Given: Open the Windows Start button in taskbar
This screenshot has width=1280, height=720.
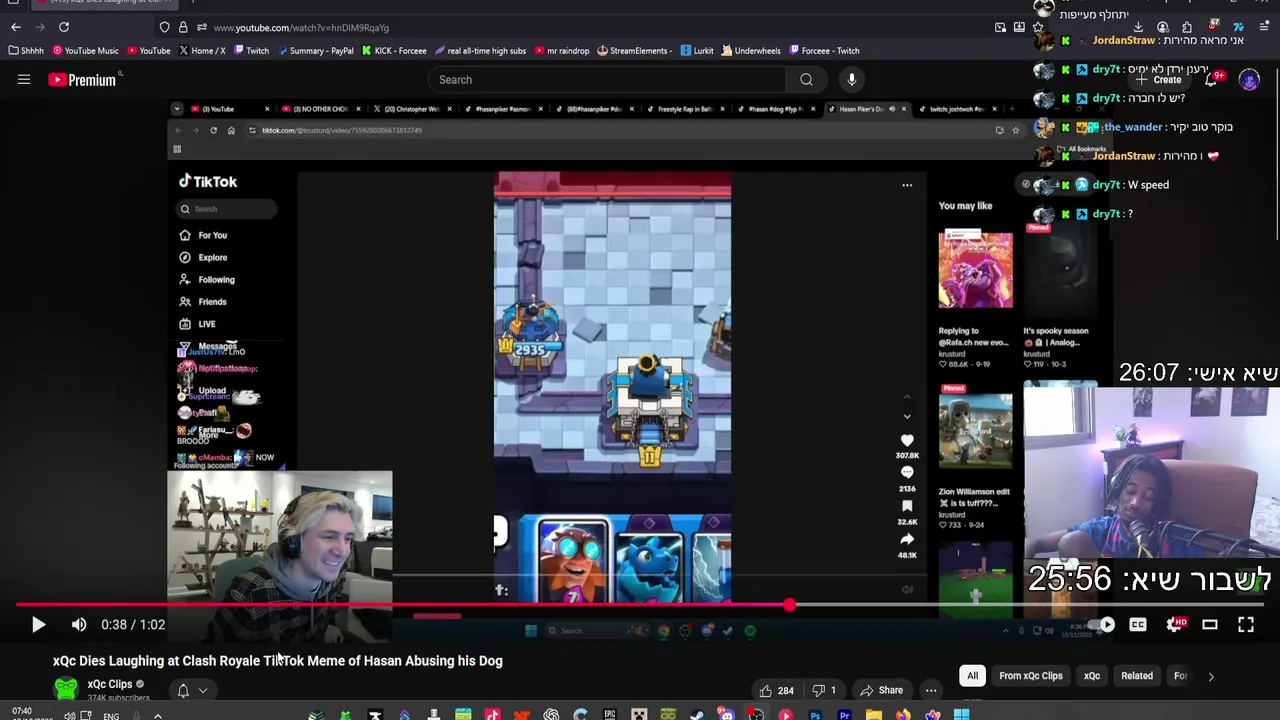Looking at the screenshot, I should (x=961, y=714).
